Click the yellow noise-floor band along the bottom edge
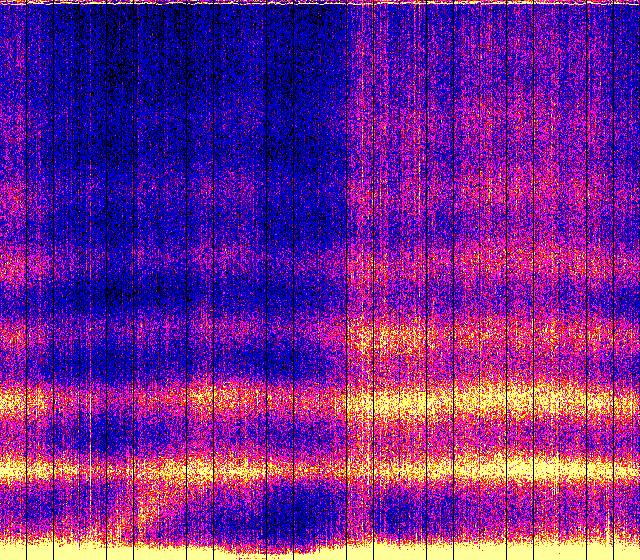This screenshot has height=560, width=640. click(320, 552)
